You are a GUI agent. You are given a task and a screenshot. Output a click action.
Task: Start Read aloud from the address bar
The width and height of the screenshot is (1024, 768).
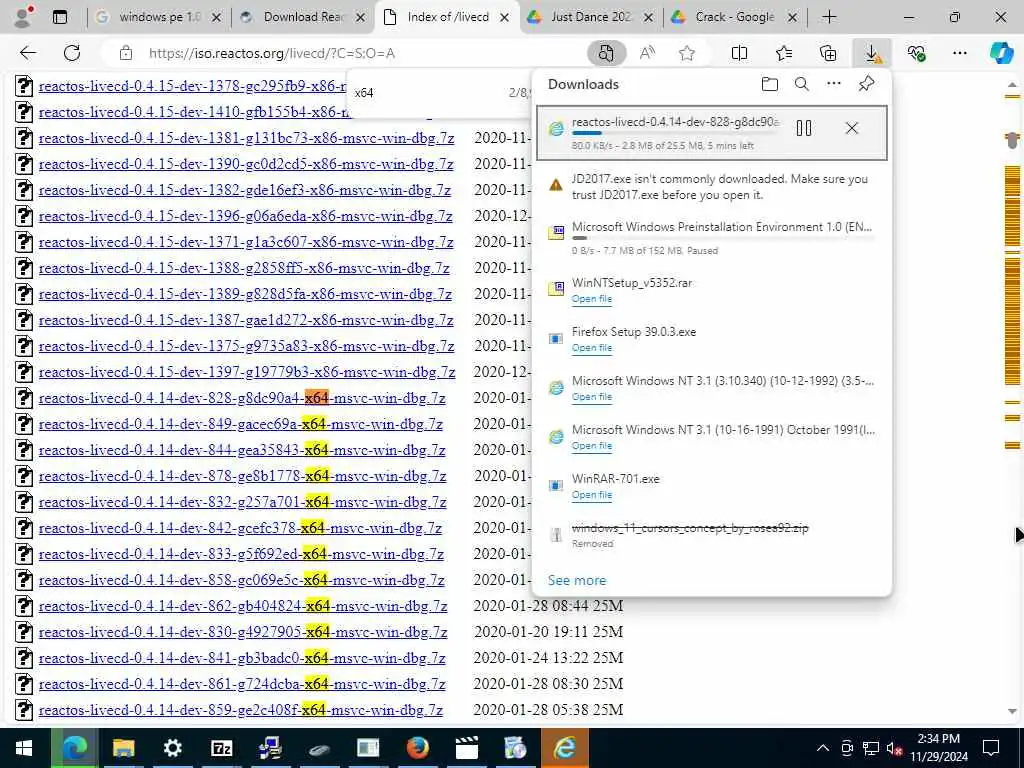[647, 53]
